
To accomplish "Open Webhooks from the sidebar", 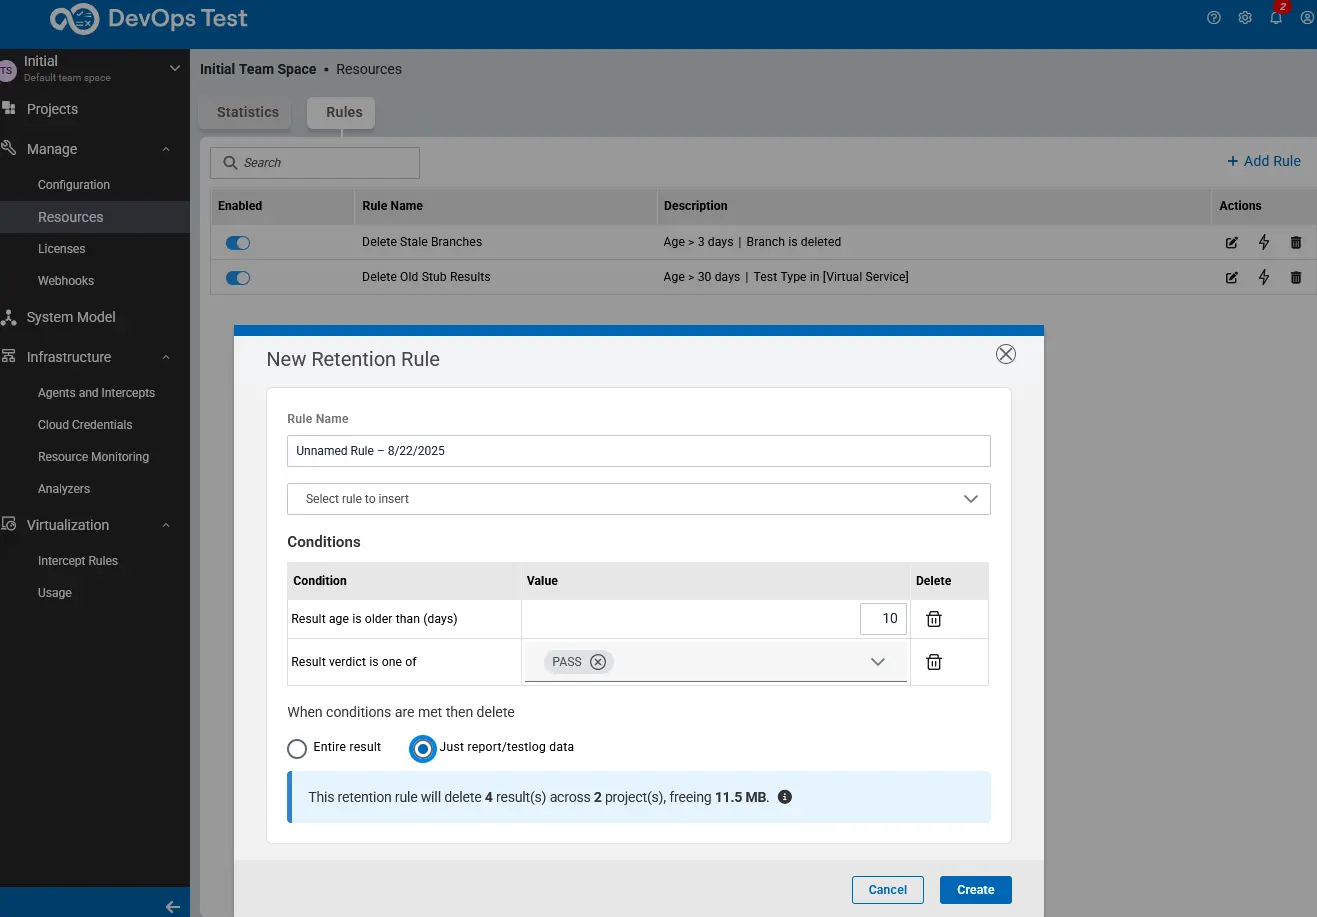I will (66, 280).
